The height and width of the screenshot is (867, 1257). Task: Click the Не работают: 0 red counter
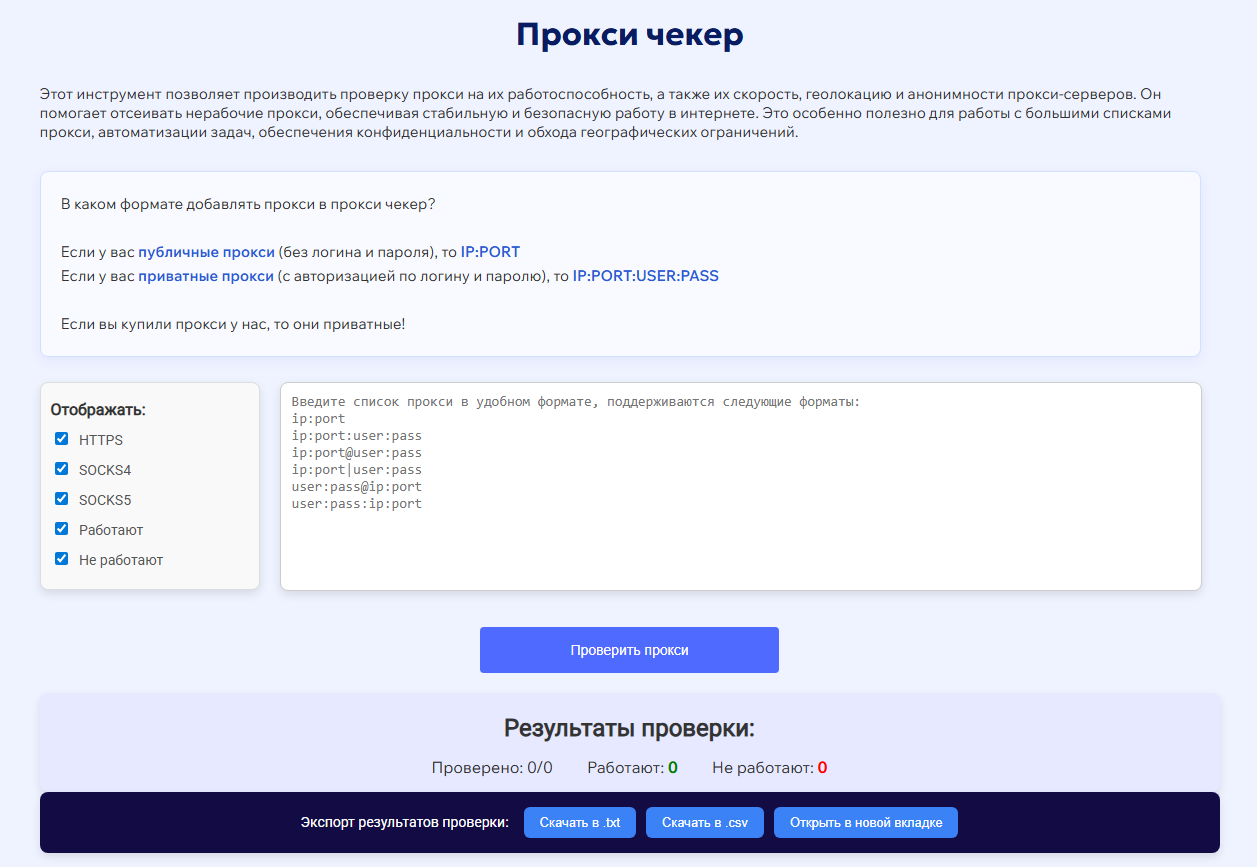coord(770,768)
